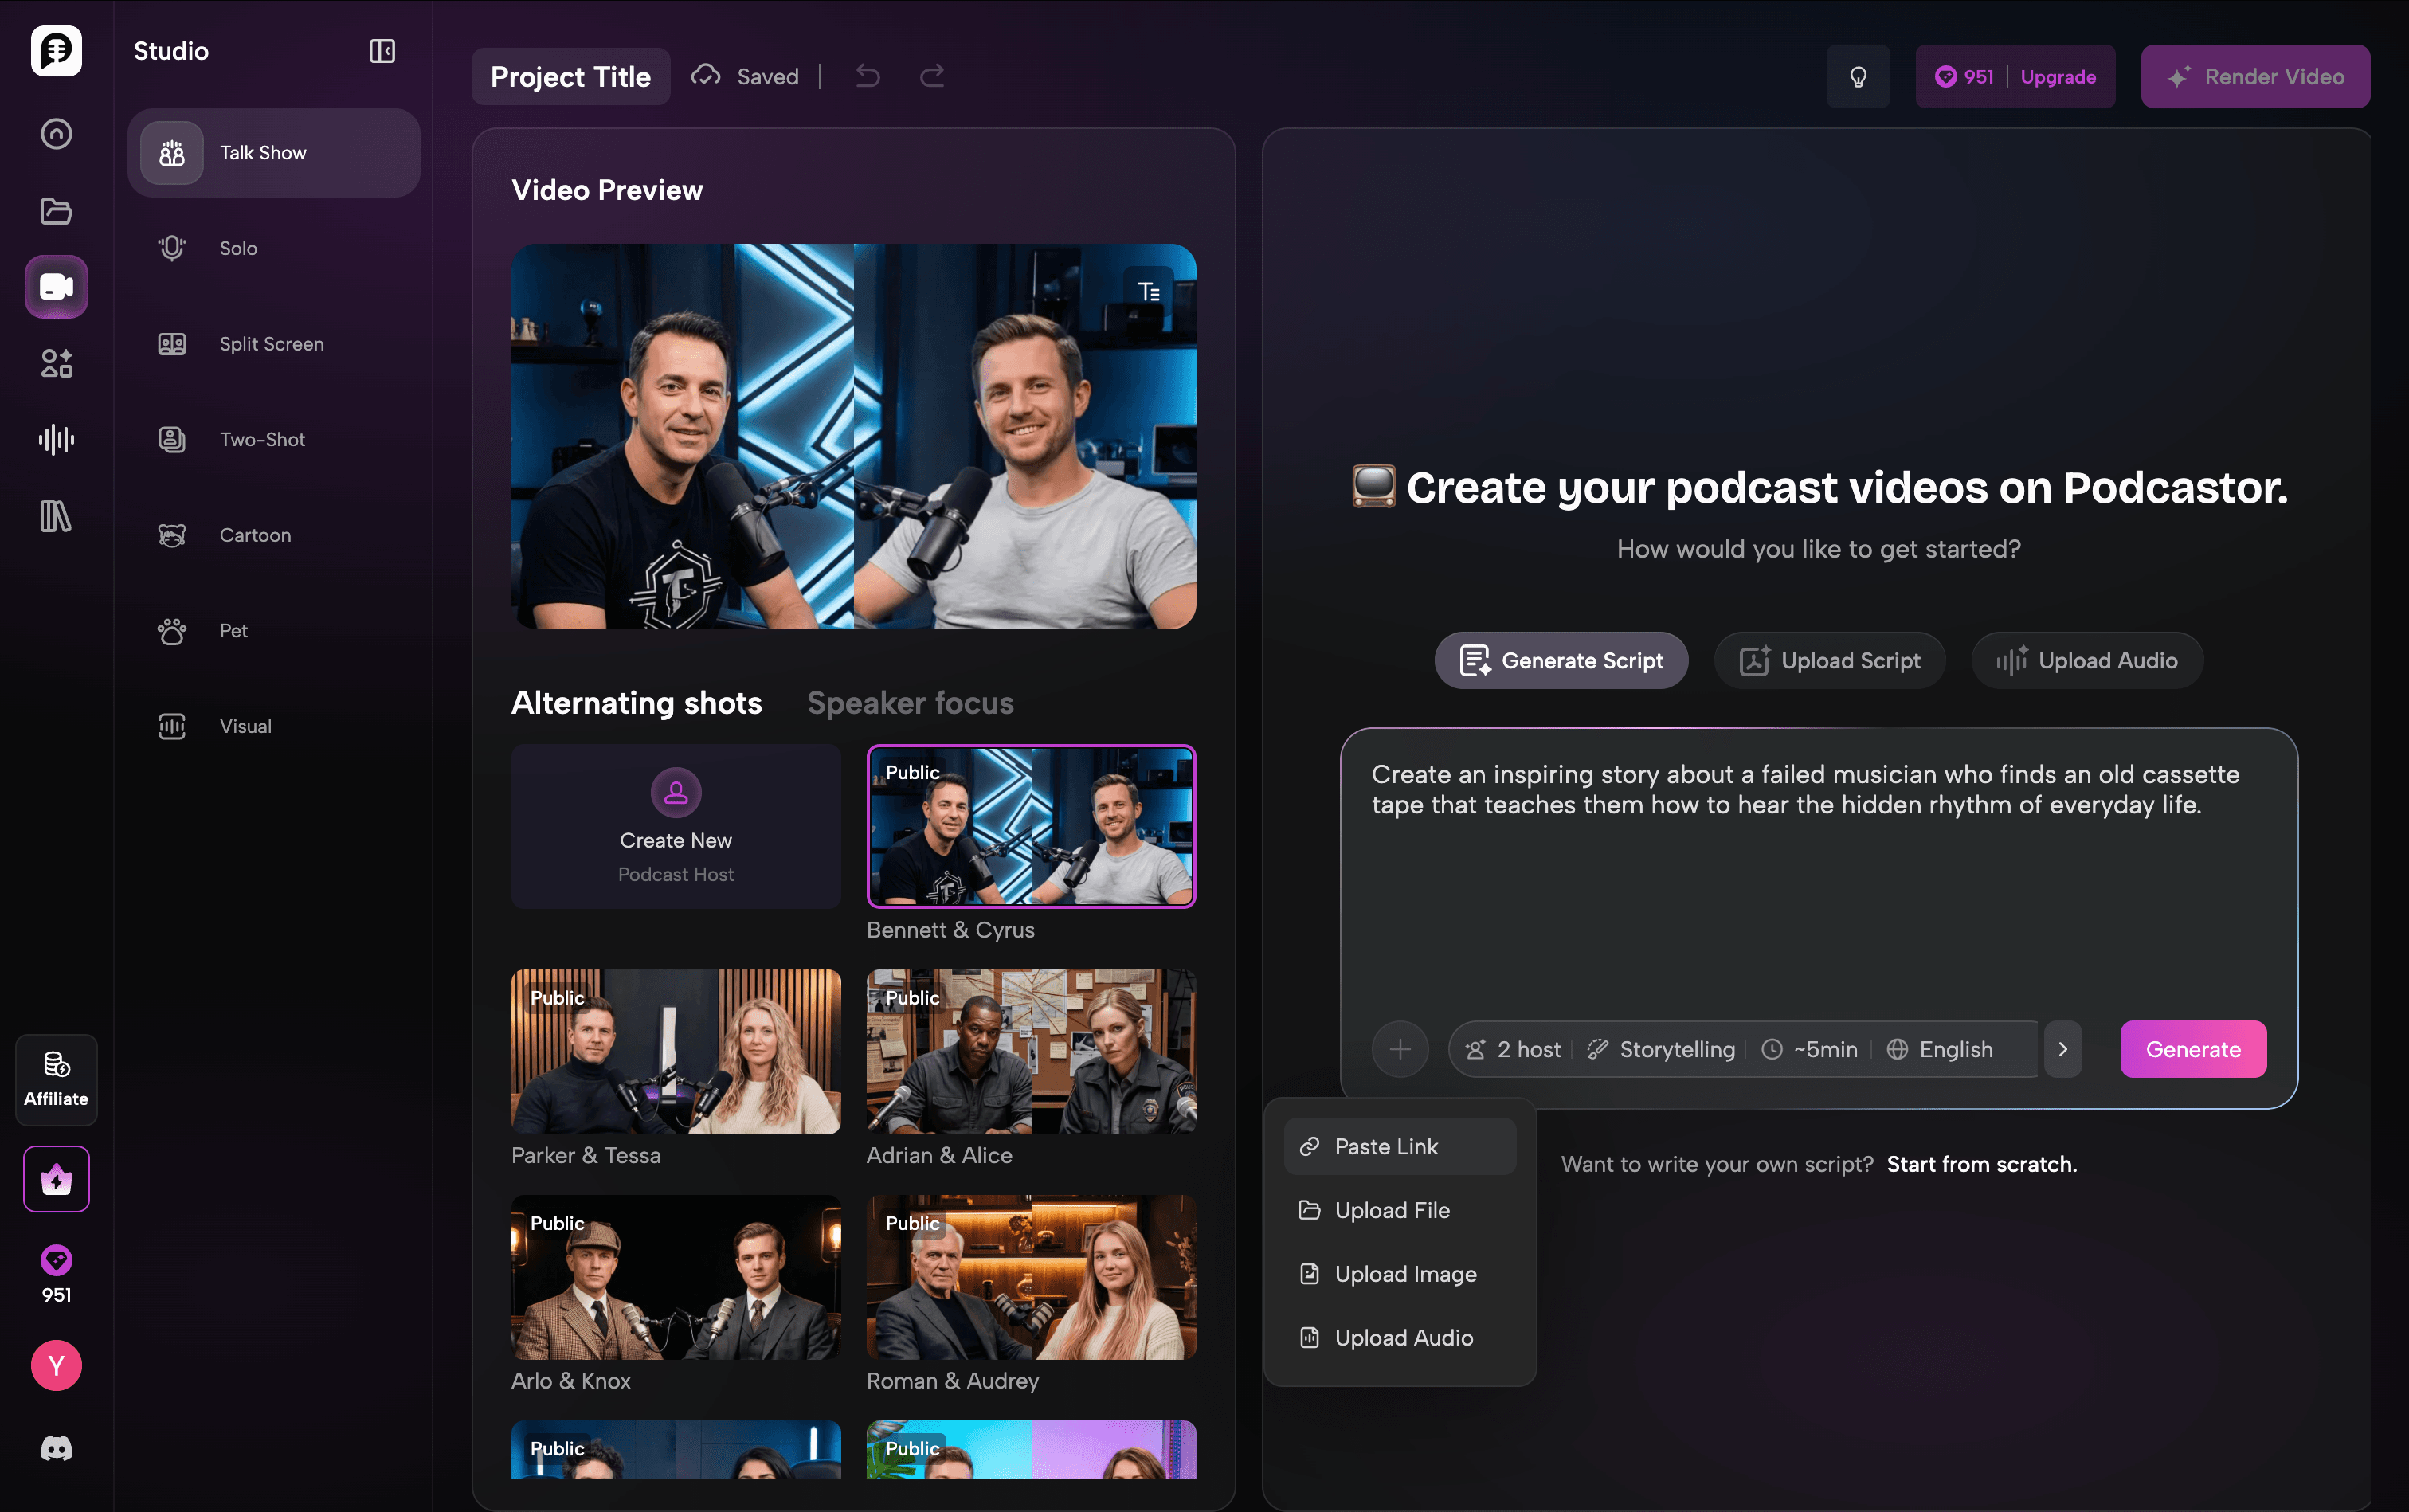Open the English language setting
The width and height of the screenshot is (2409, 1512).
[1940, 1049]
